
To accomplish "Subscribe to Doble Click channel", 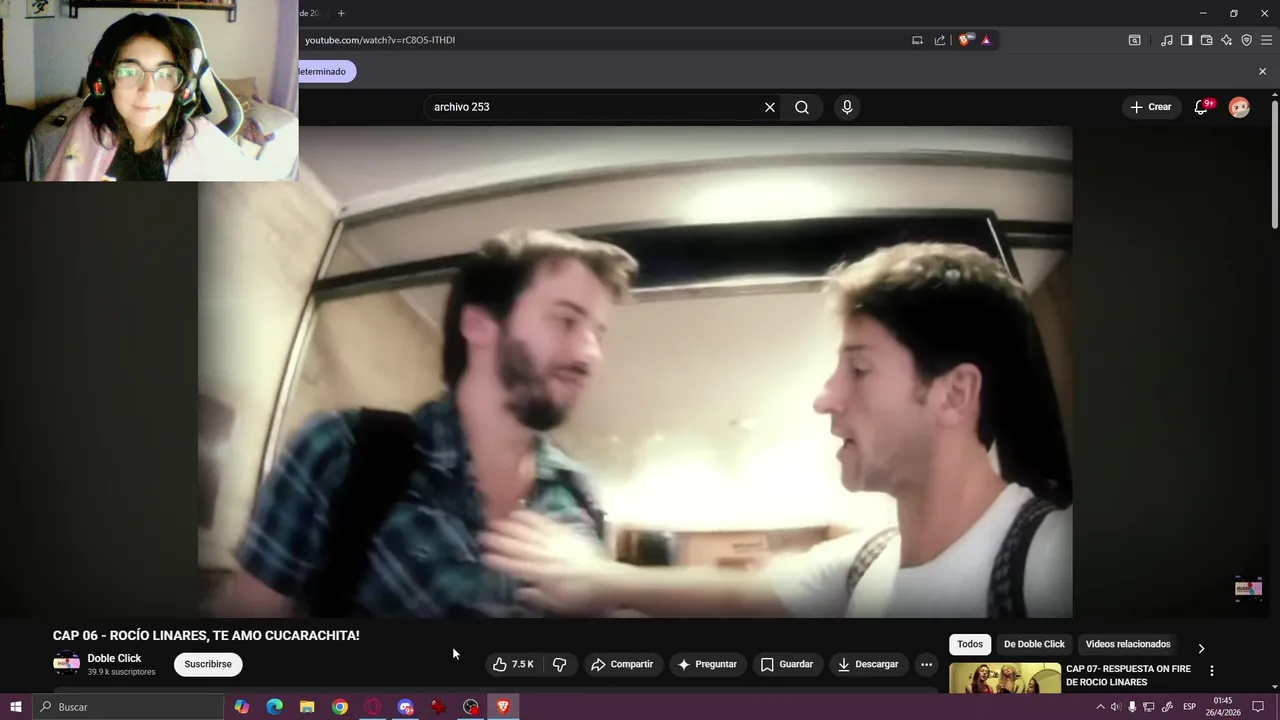I will click(208, 664).
